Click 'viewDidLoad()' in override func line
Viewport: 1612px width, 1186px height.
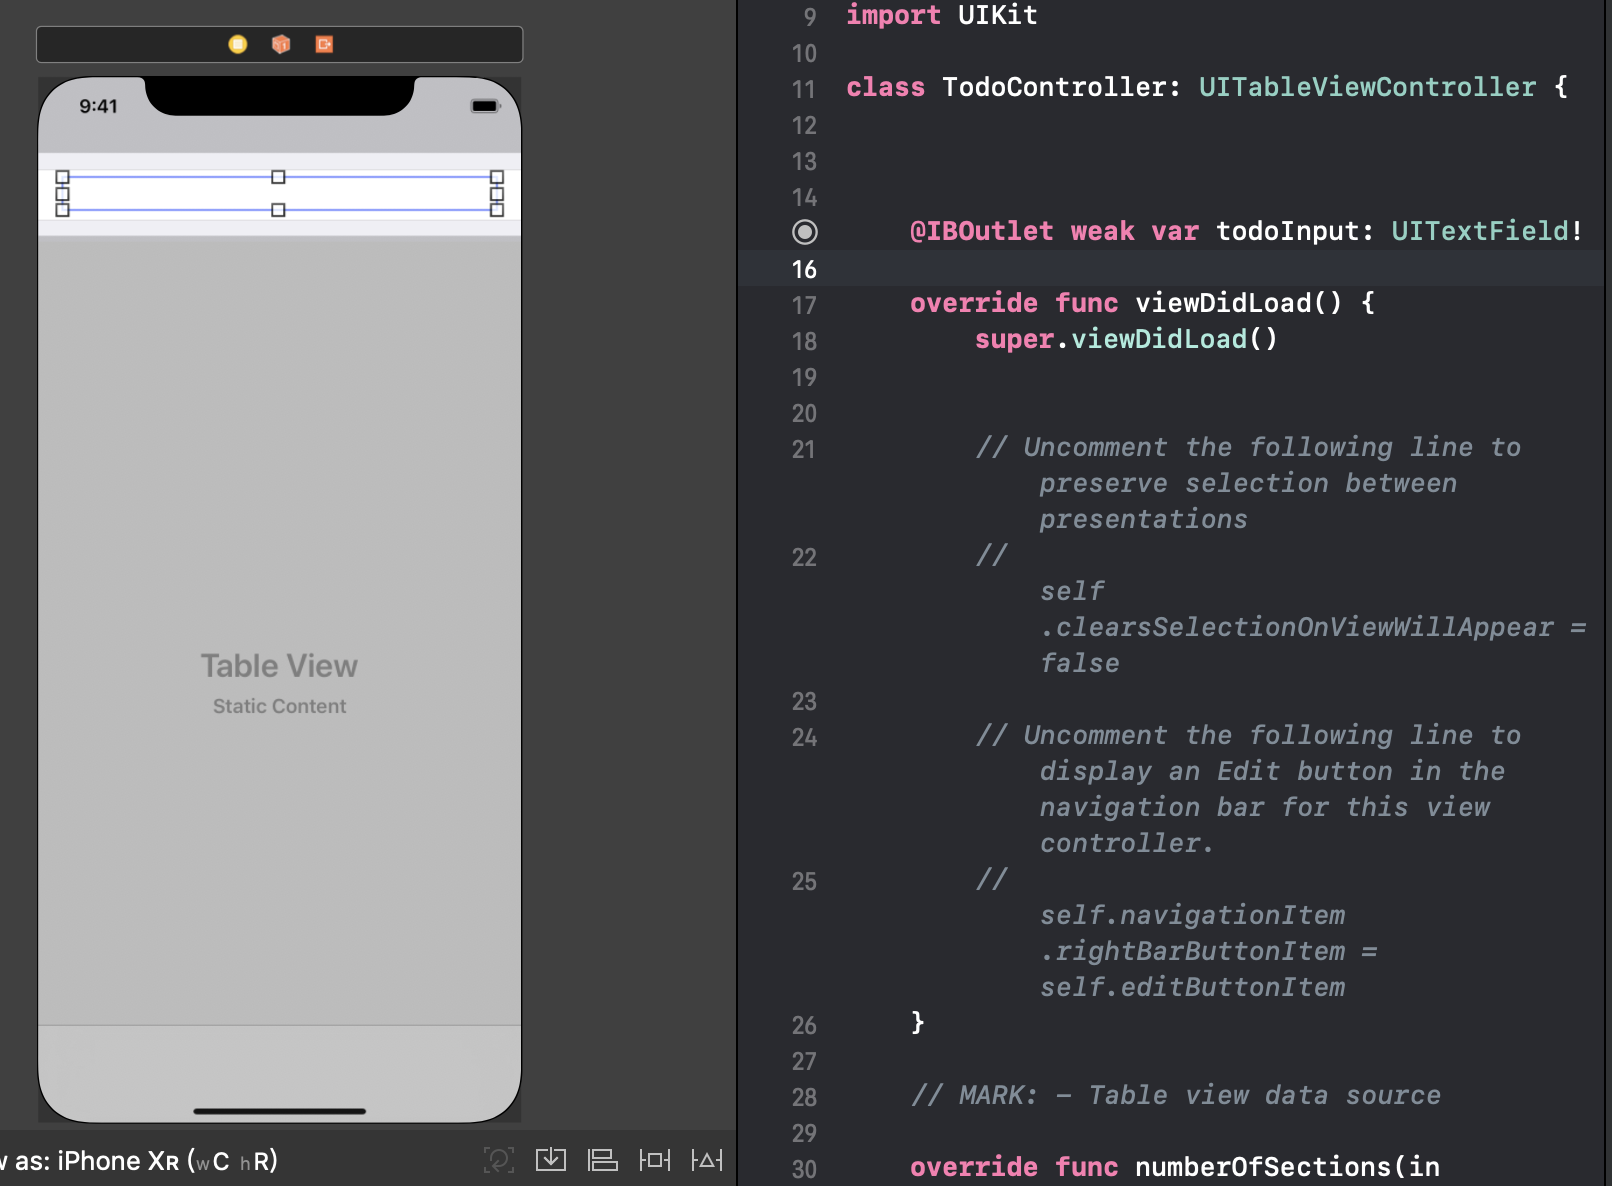(x=1238, y=303)
